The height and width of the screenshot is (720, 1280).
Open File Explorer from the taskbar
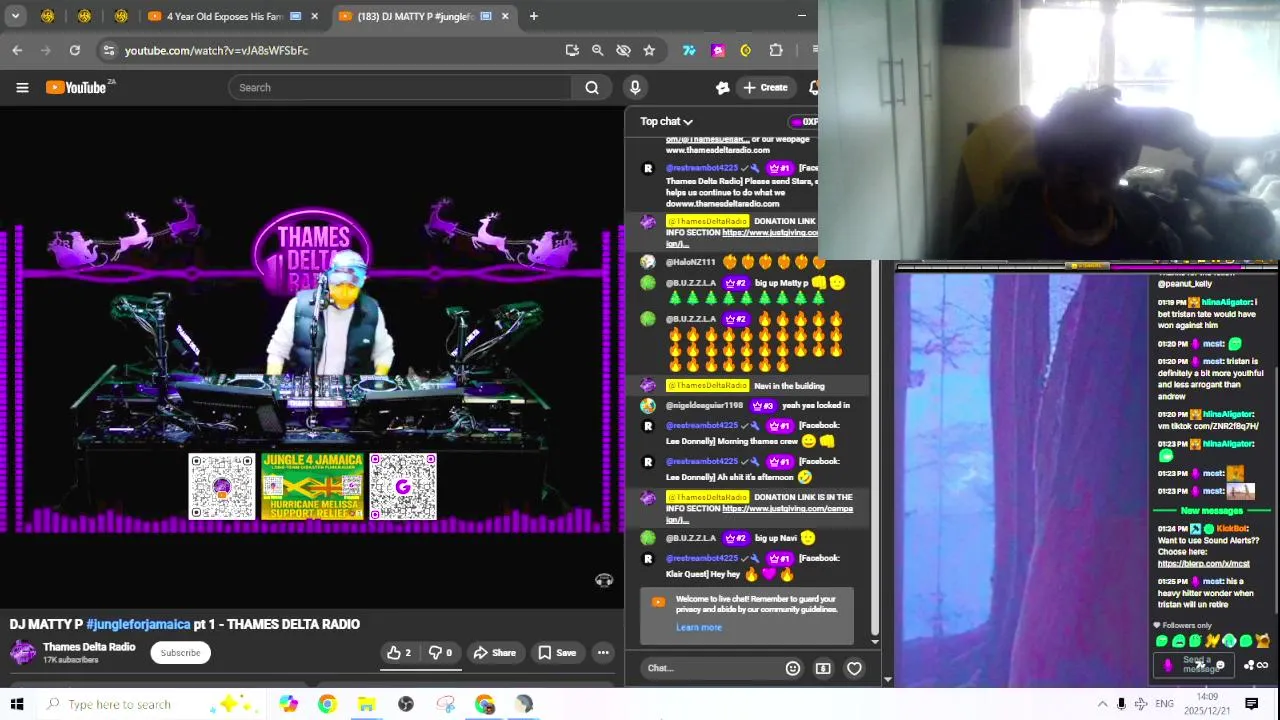tap(366, 704)
